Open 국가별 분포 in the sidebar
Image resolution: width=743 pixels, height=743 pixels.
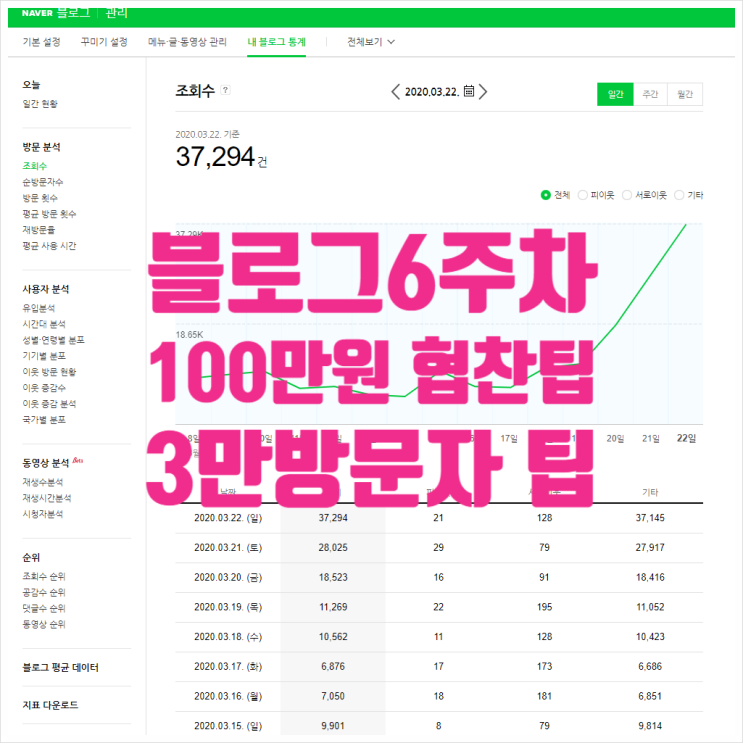point(44,420)
